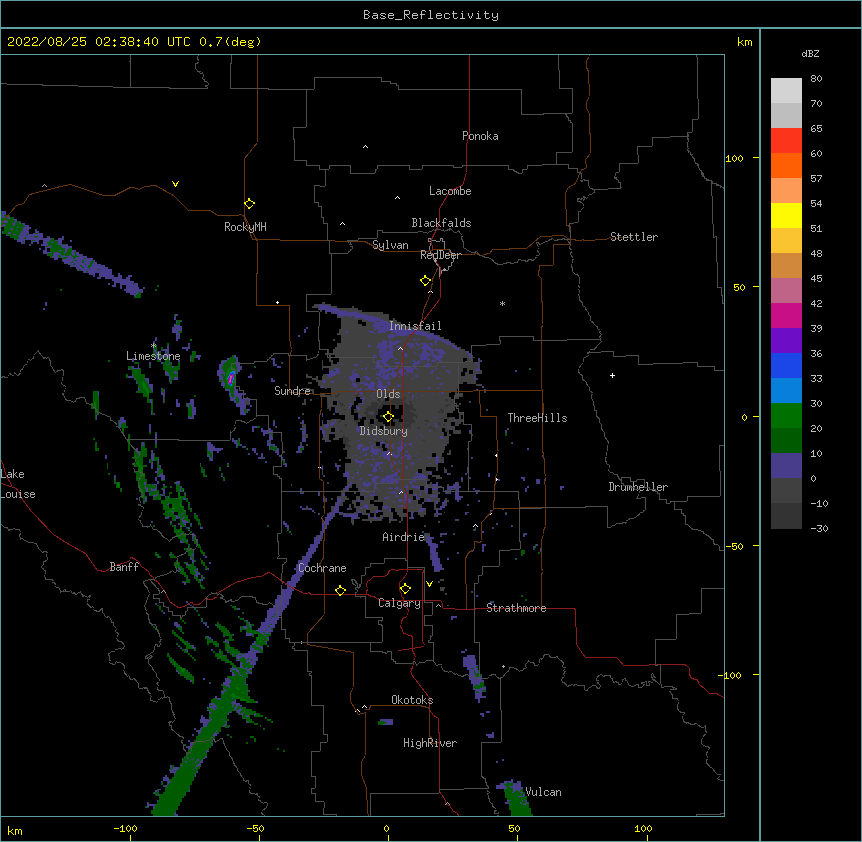Click the -100 km tick on bottom axis
This screenshot has width=862, height=842.
click(x=125, y=828)
